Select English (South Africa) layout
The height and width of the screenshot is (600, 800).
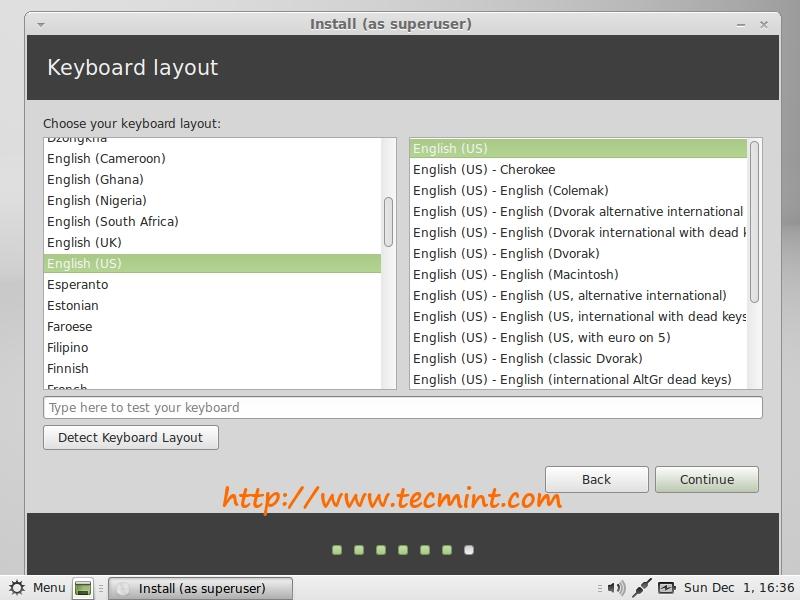[x=212, y=221]
